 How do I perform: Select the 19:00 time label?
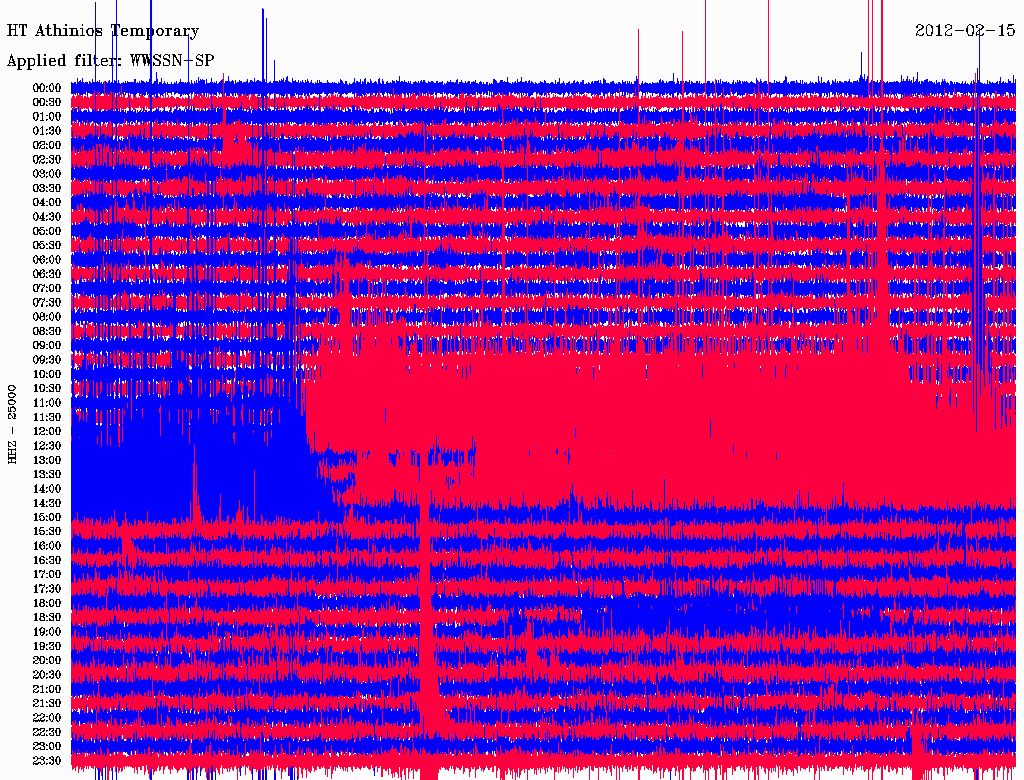[47, 632]
